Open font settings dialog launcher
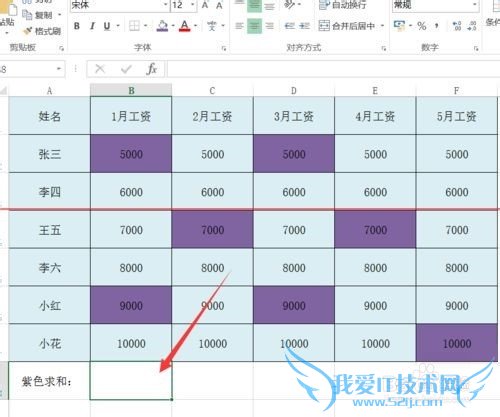 224,49
